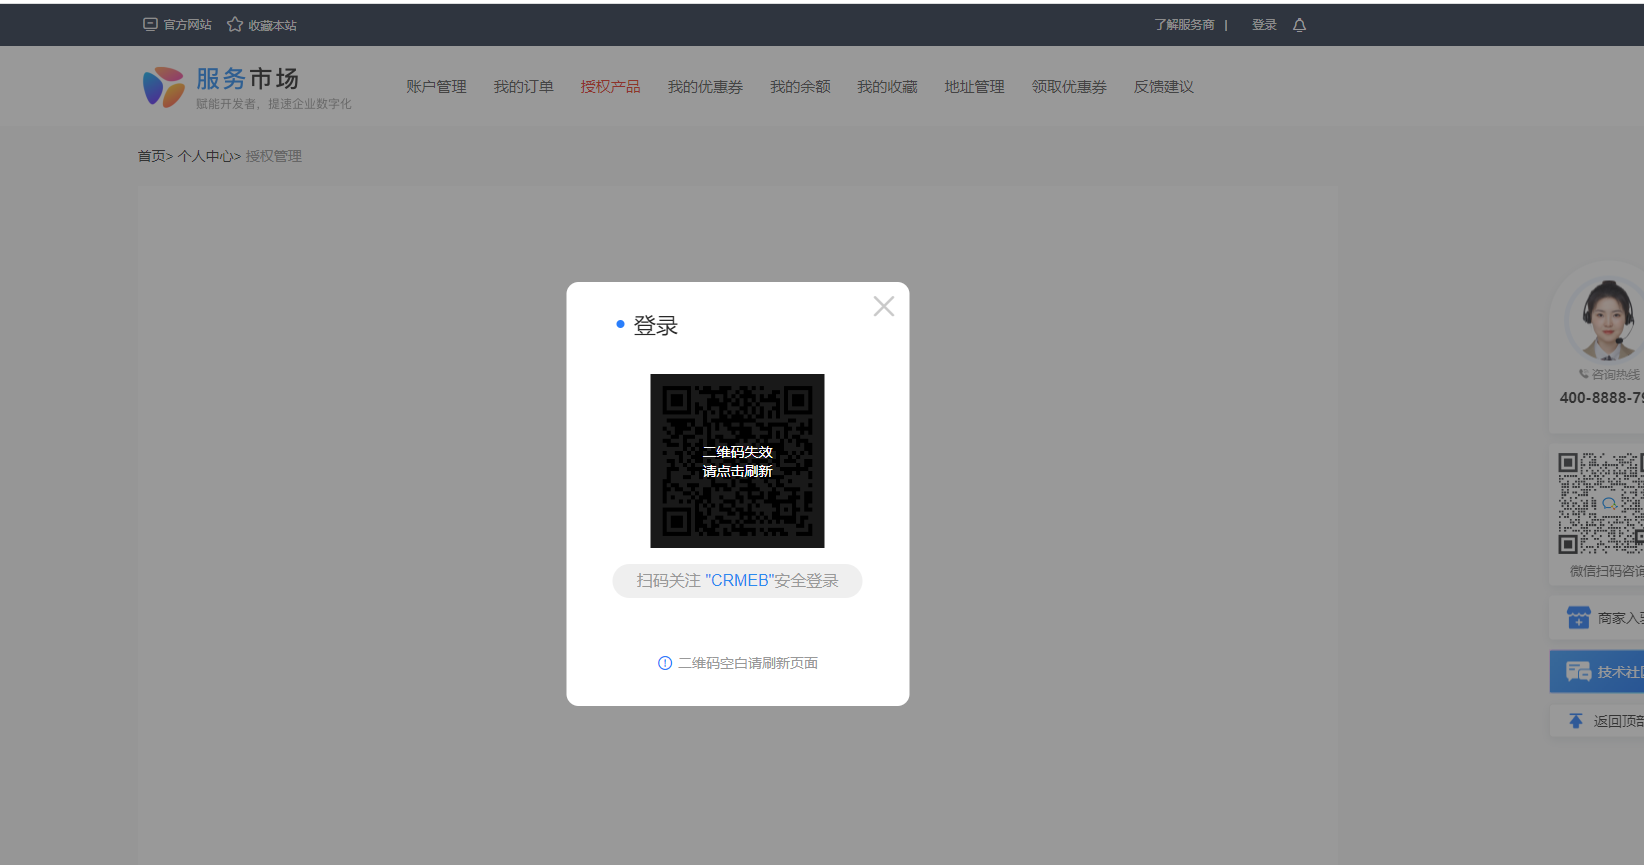Click the scan-to-follow CRMEB secure login pill
The height and width of the screenshot is (865, 1644).
coord(737,581)
